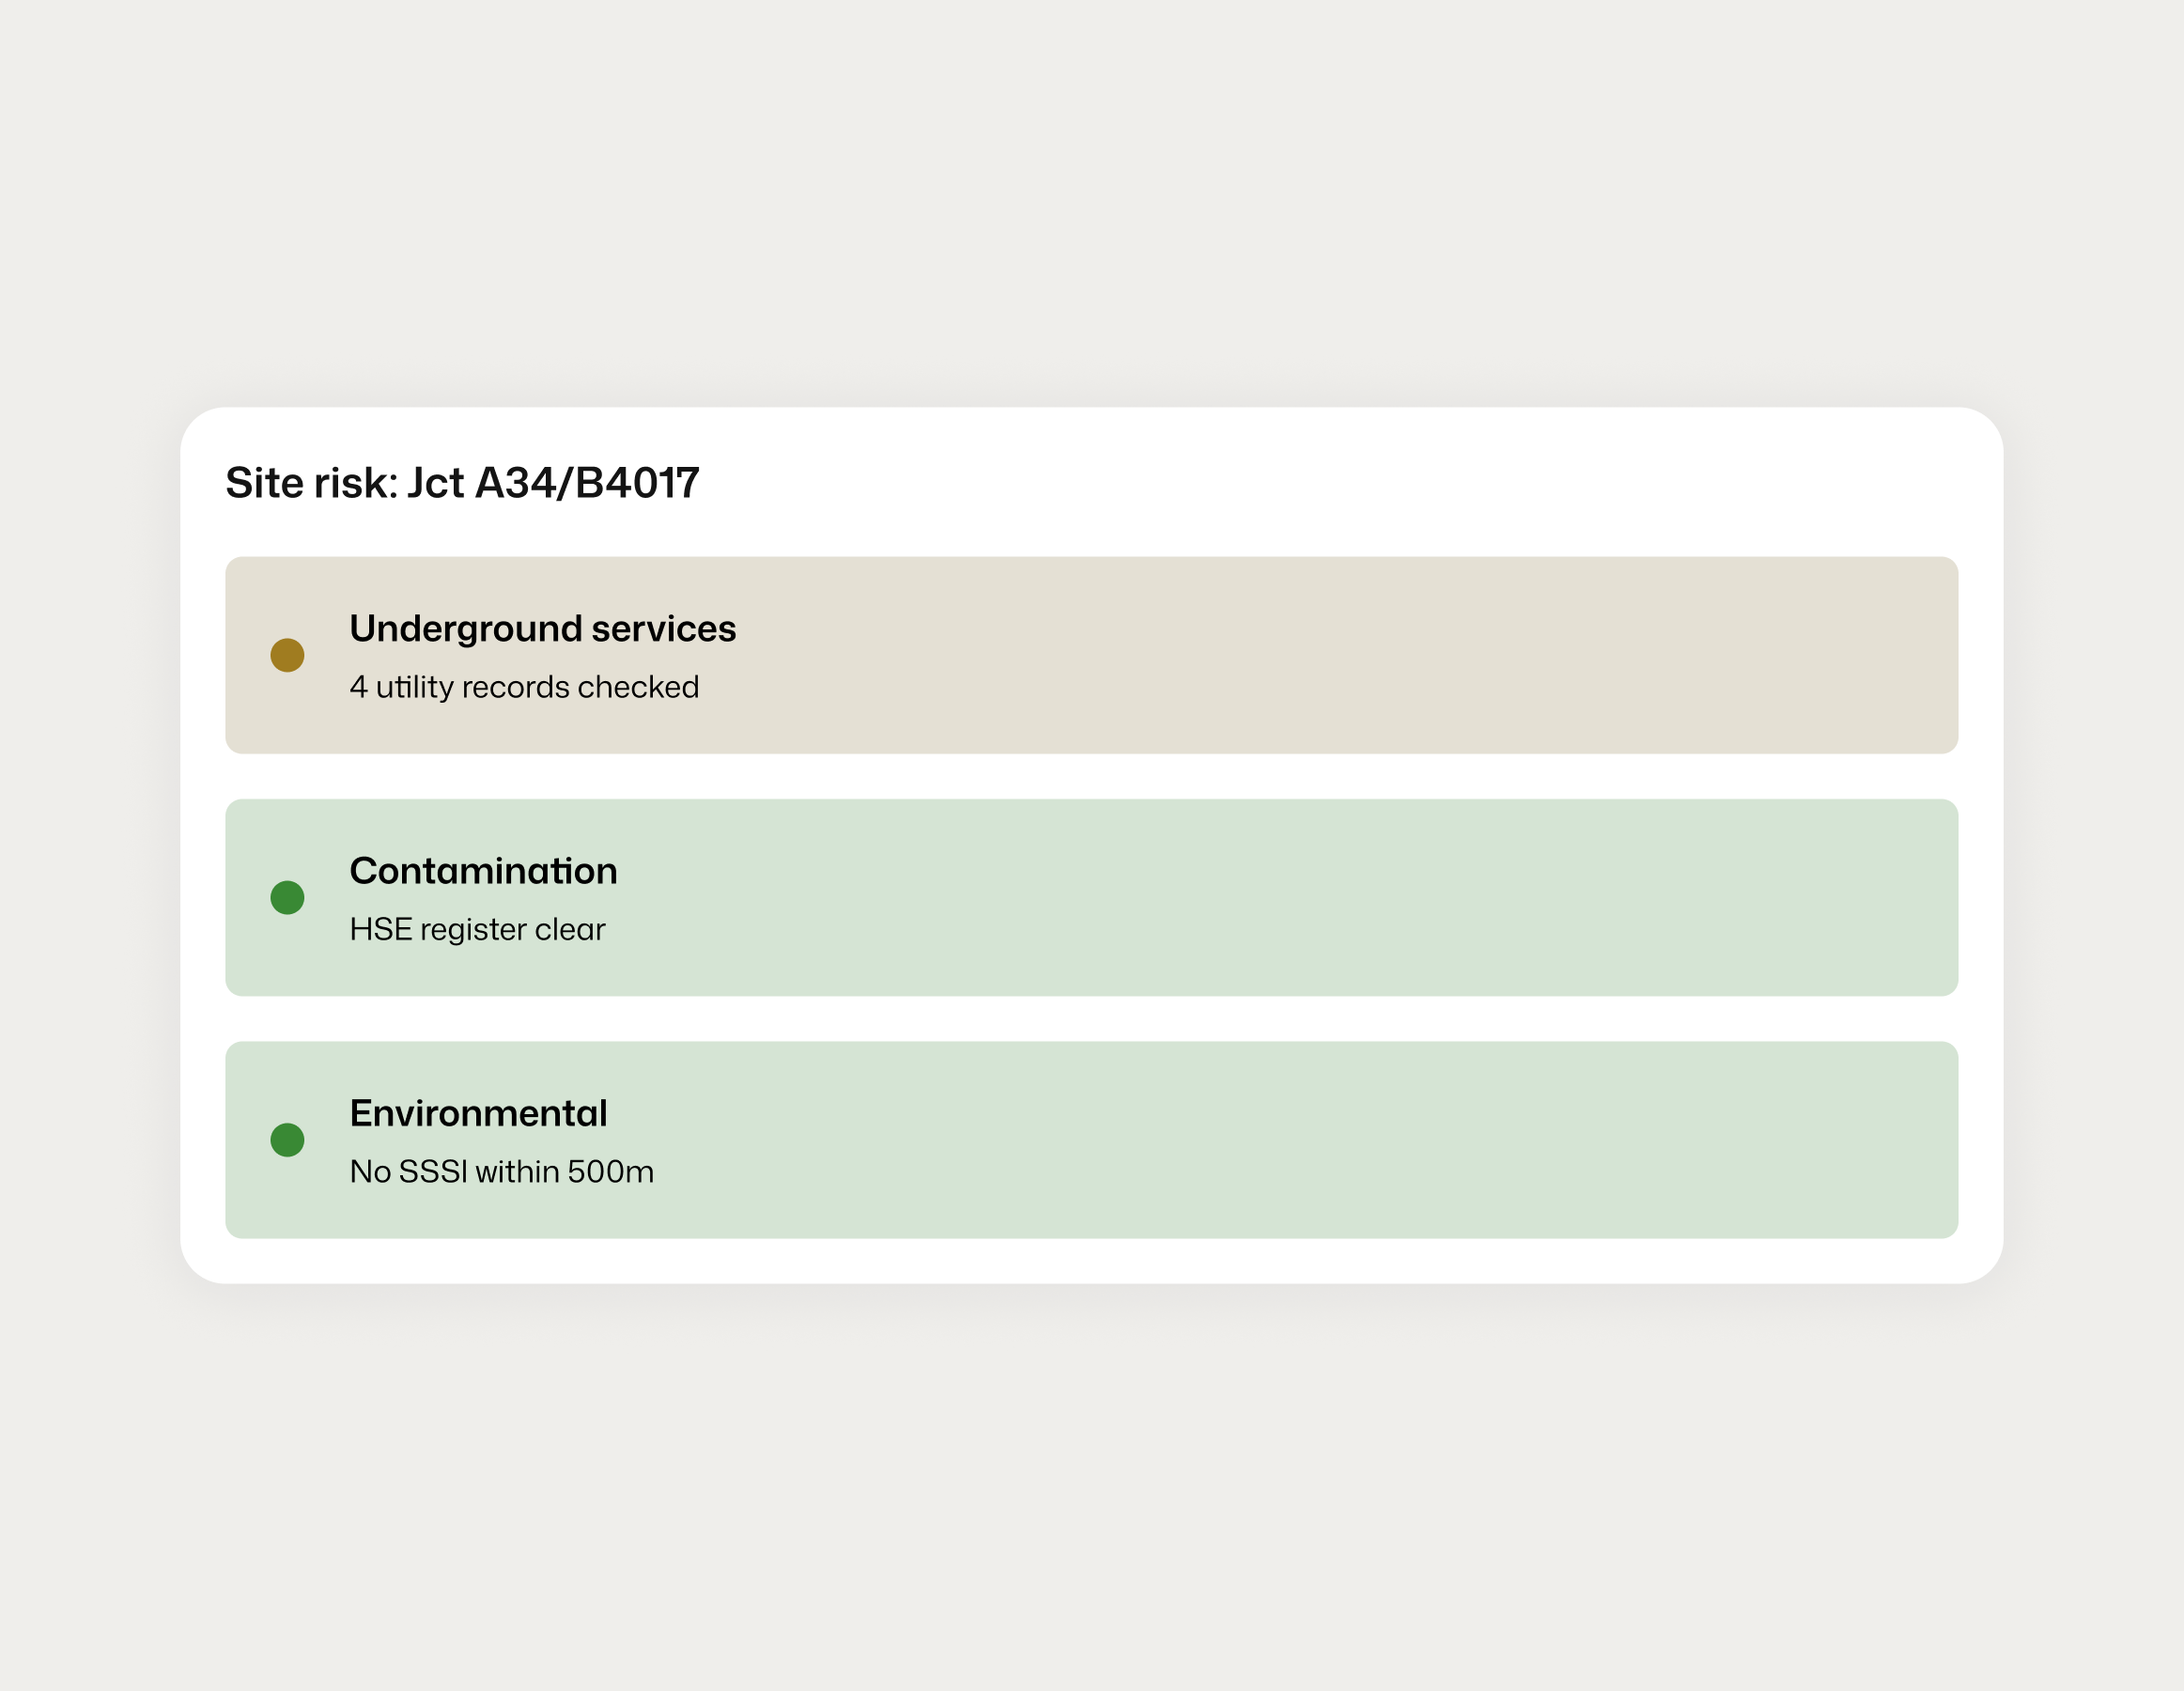The height and width of the screenshot is (1691, 2184).
Task: Open the HSE register clear link
Action: (477, 929)
